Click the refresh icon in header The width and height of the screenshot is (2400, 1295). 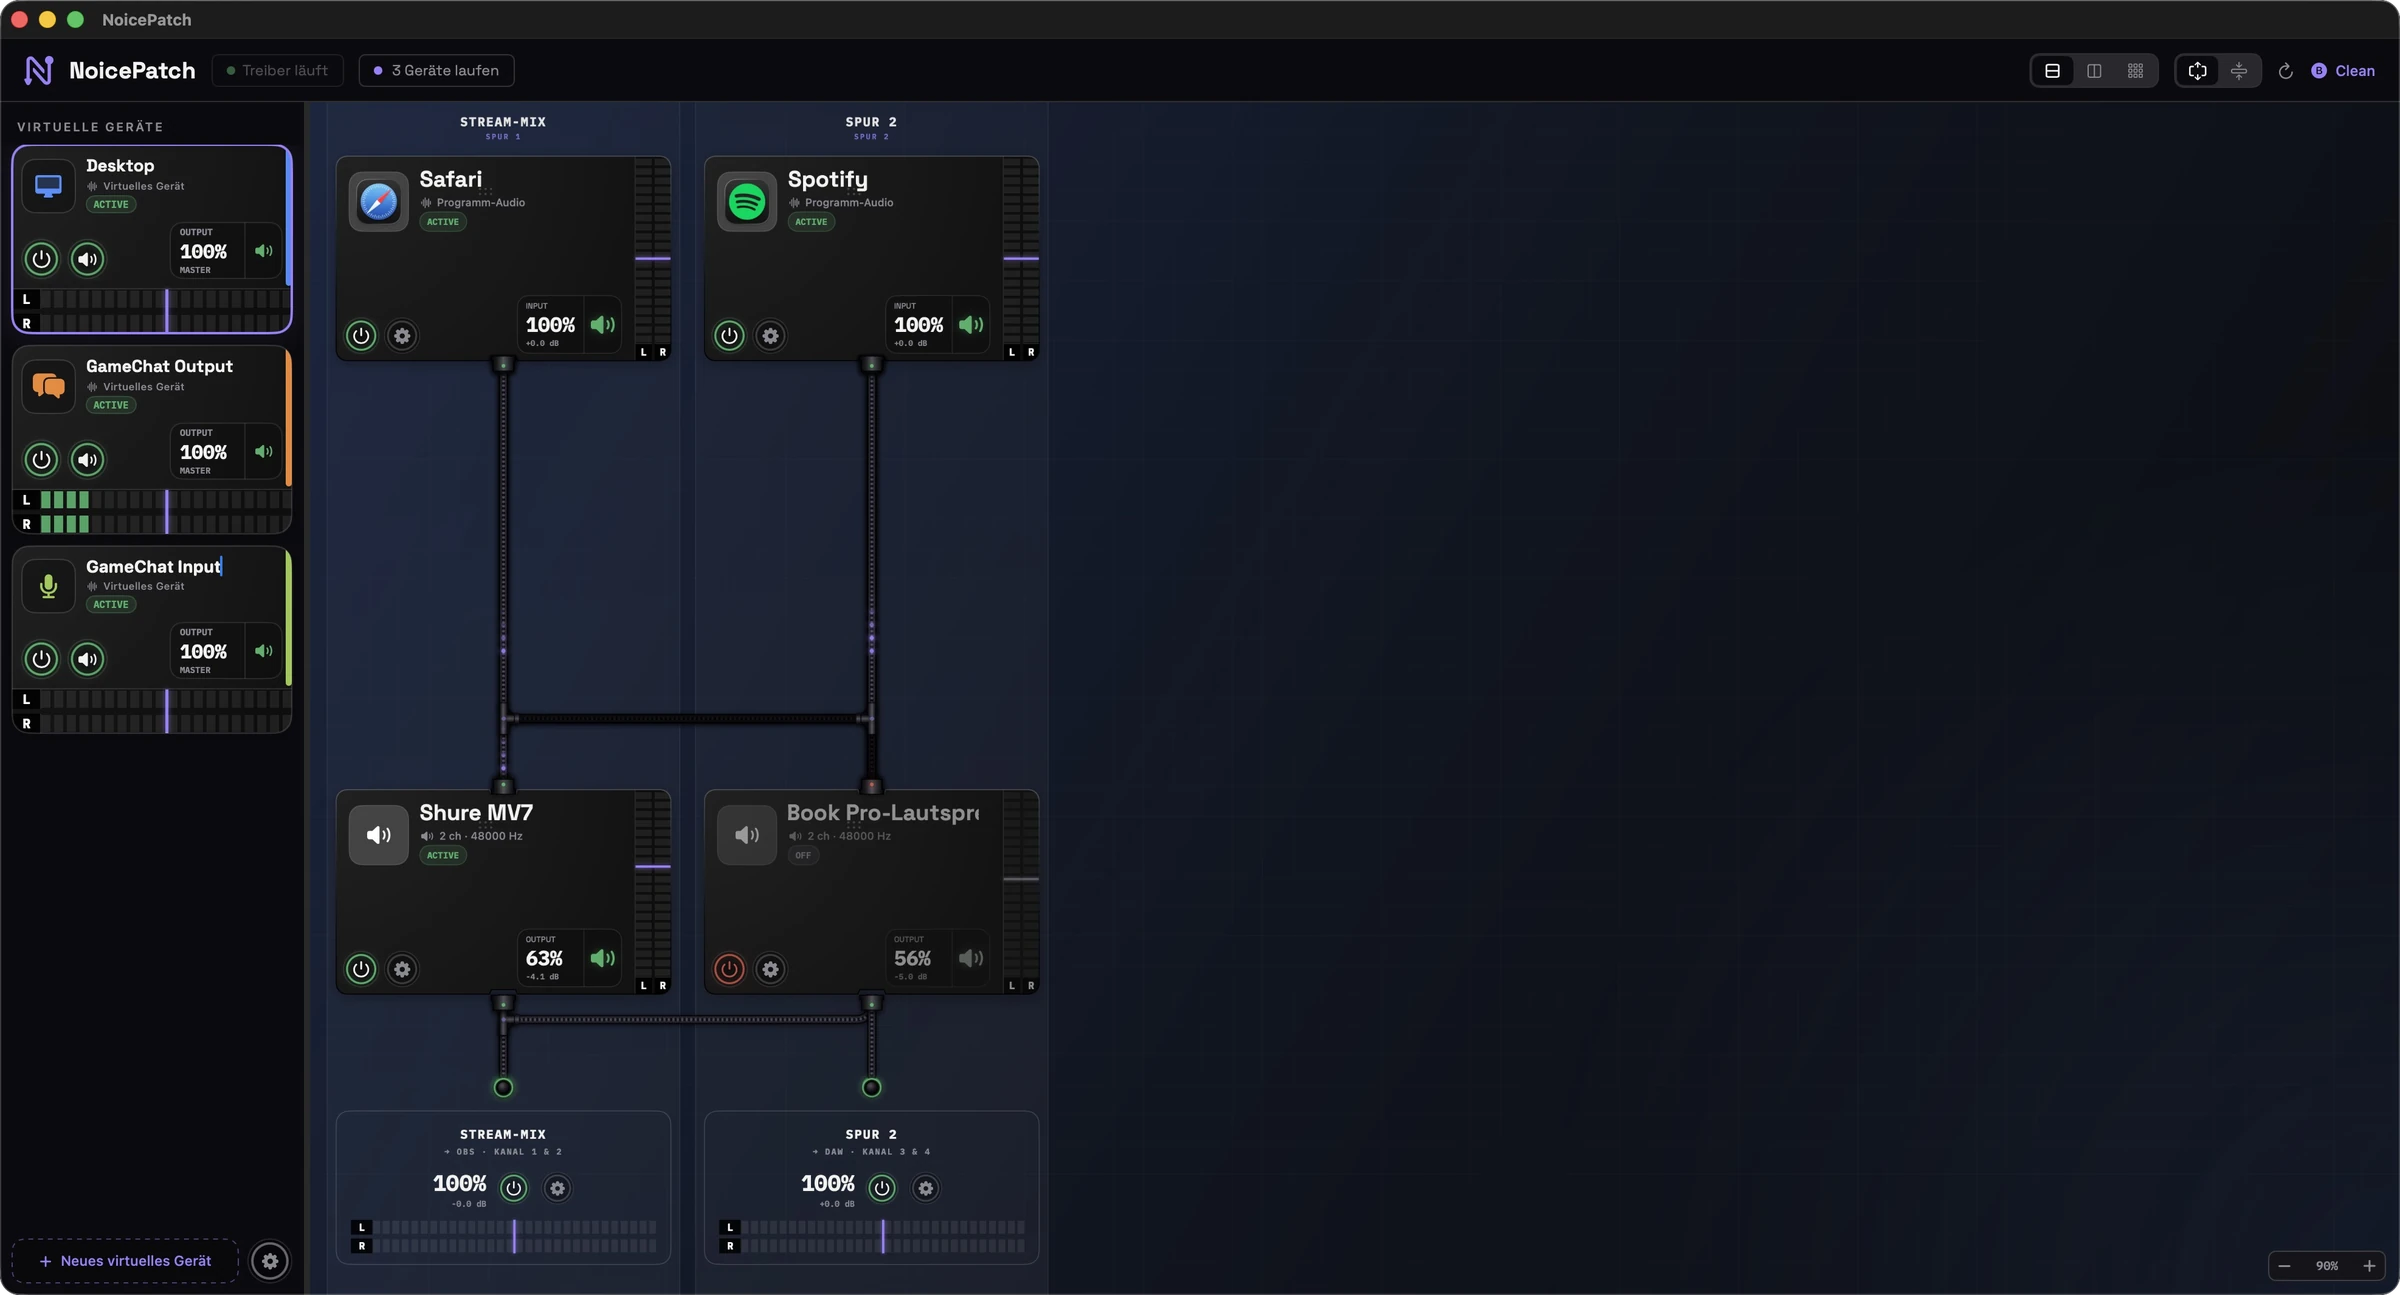pyautogui.click(x=2285, y=71)
